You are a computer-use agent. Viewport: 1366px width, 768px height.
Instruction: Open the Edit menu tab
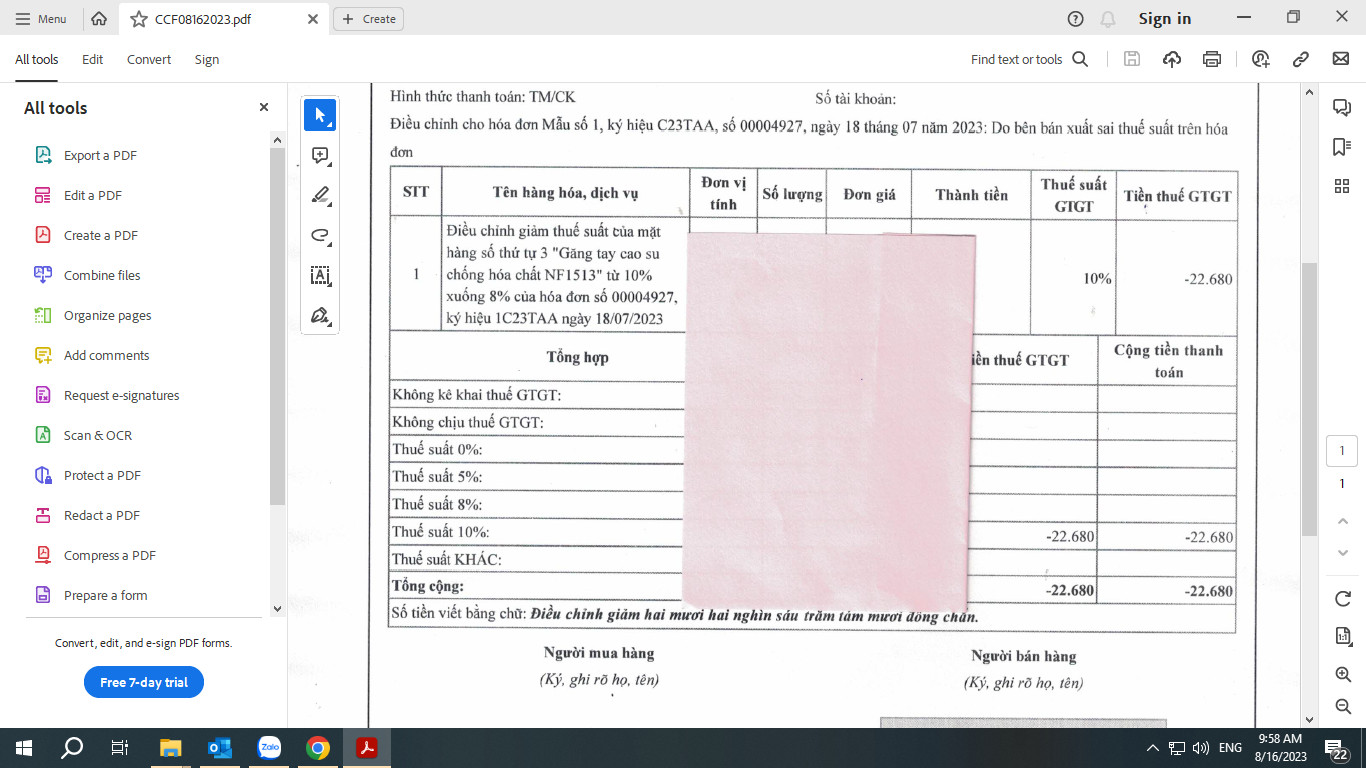click(x=92, y=60)
